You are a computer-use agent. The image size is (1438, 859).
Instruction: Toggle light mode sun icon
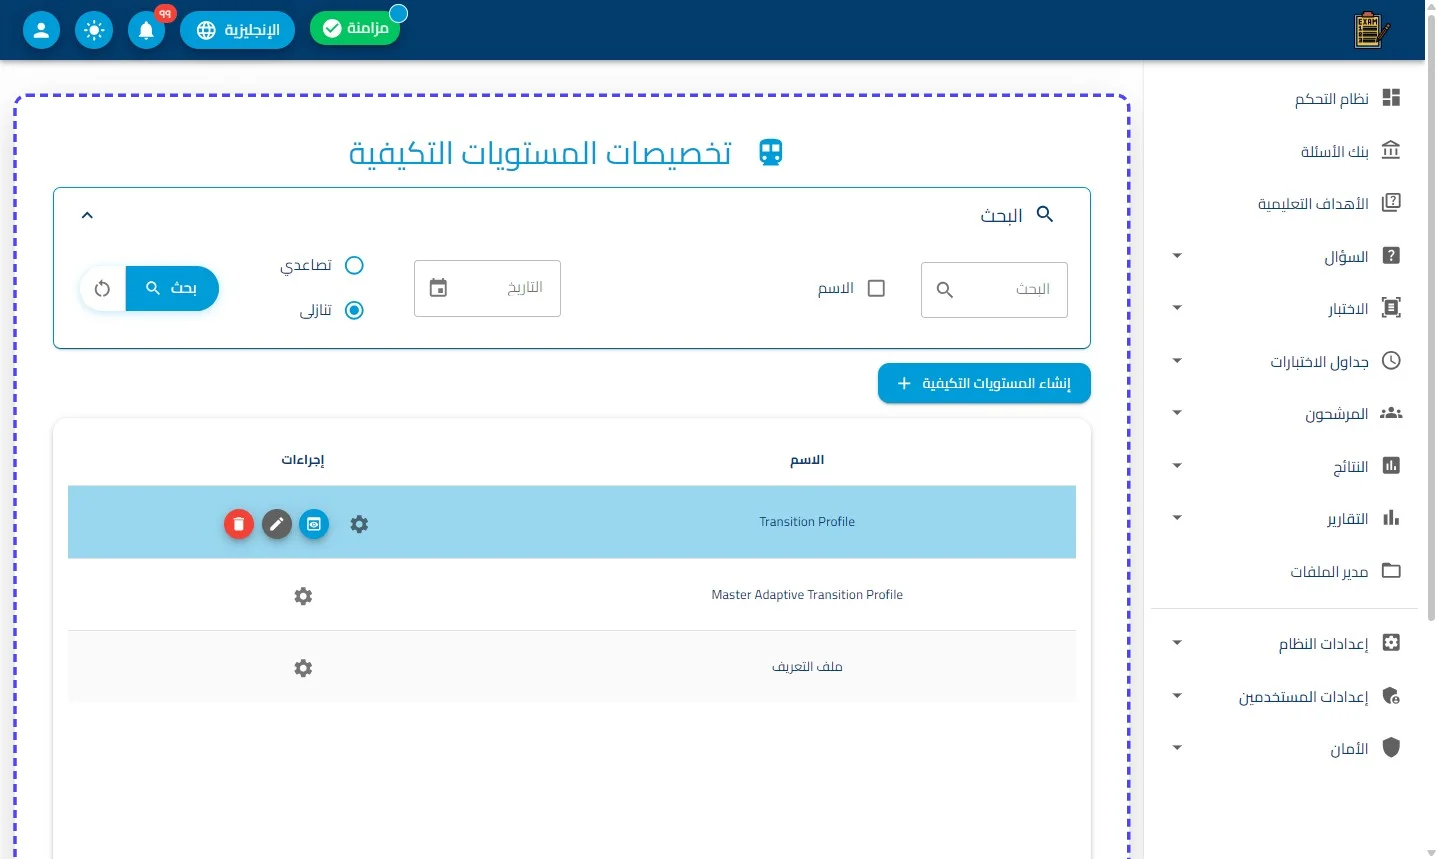click(x=94, y=30)
